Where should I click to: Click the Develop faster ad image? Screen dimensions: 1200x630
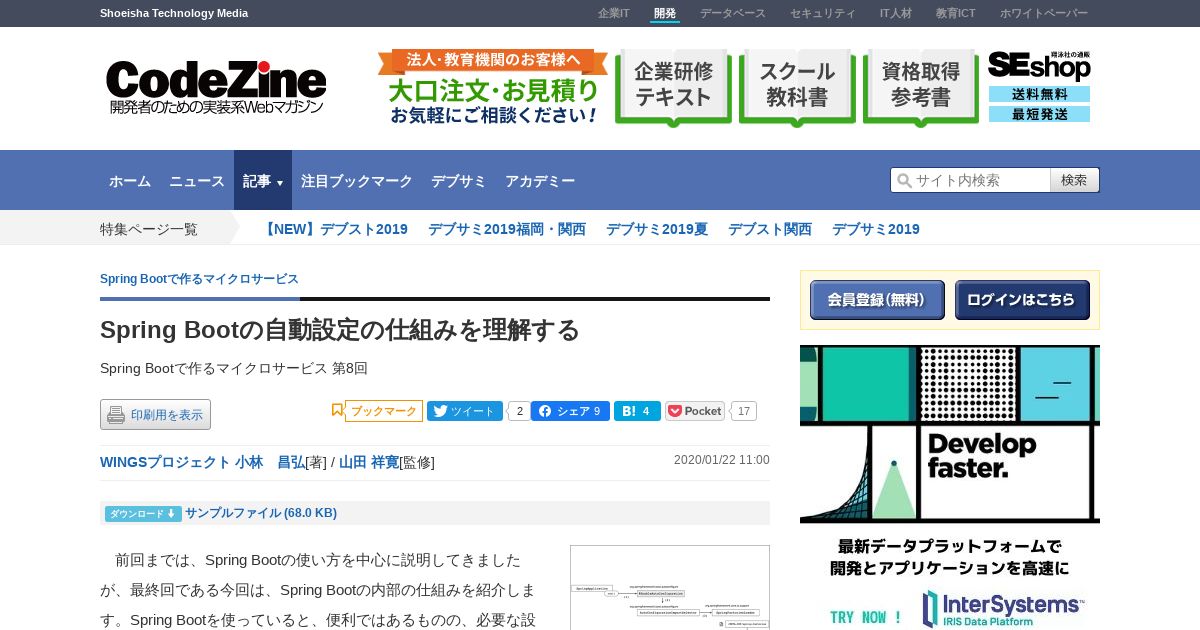(950, 434)
